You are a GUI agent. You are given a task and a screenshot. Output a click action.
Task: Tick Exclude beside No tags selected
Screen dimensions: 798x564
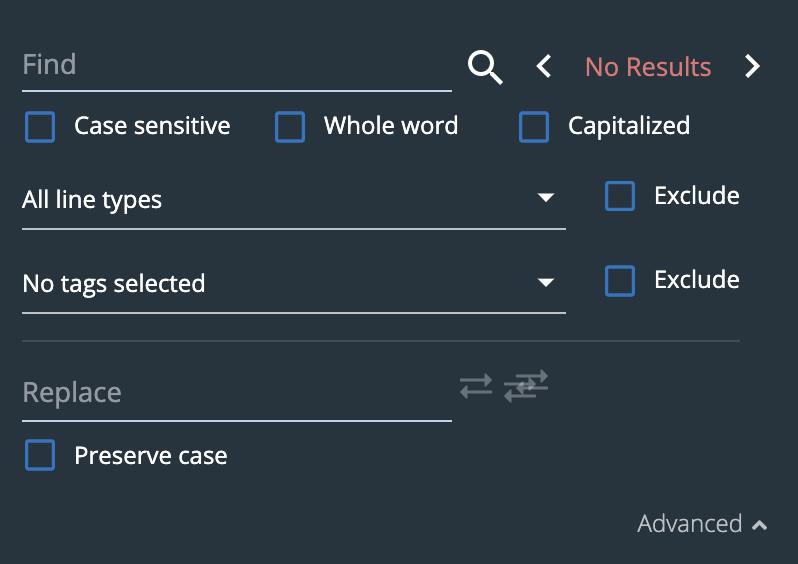coord(620,280)
